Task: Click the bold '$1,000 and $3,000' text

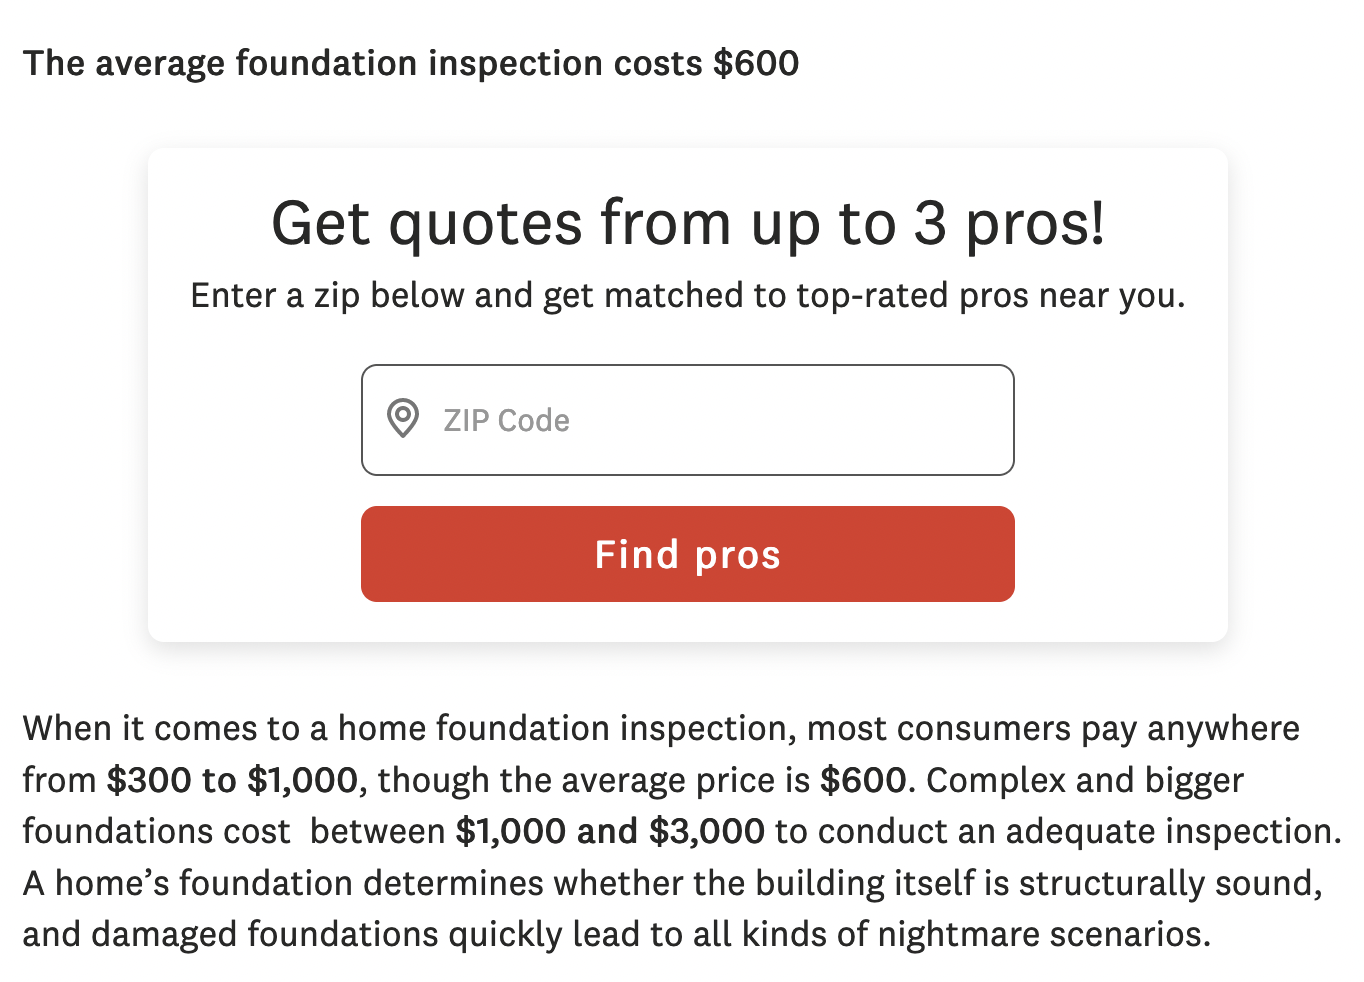Action: click(x=609, y=832)
